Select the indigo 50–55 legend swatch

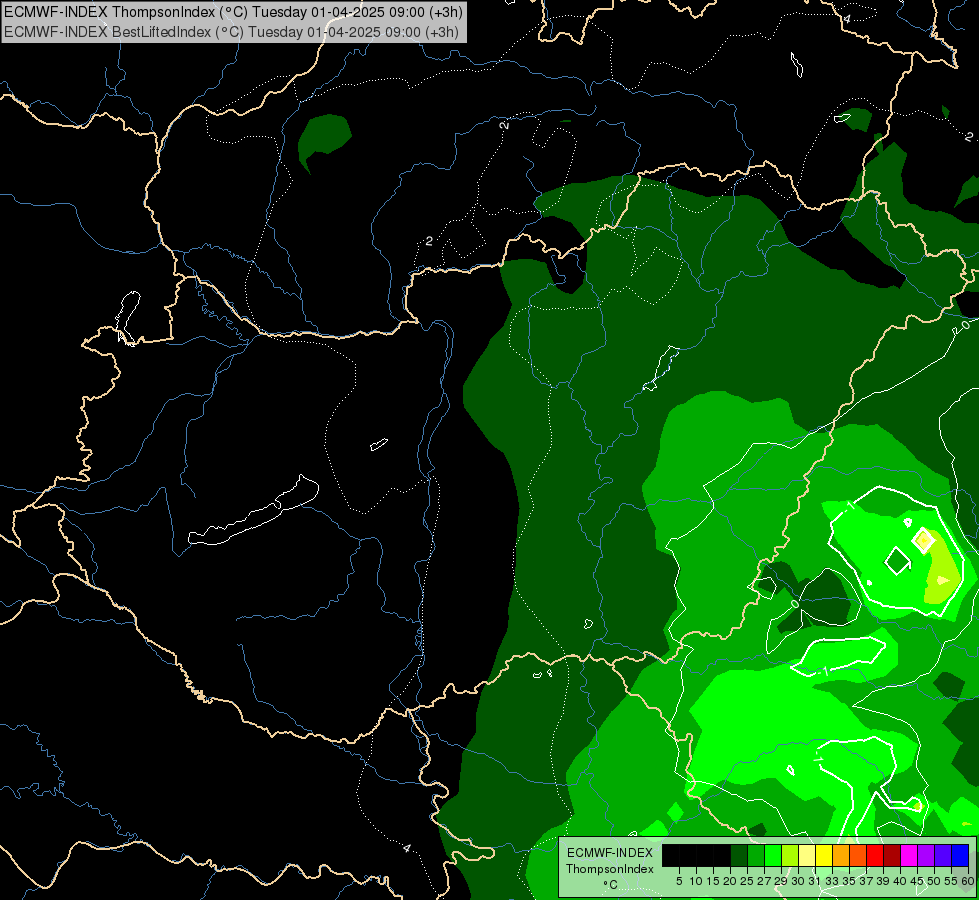(943, 855)
